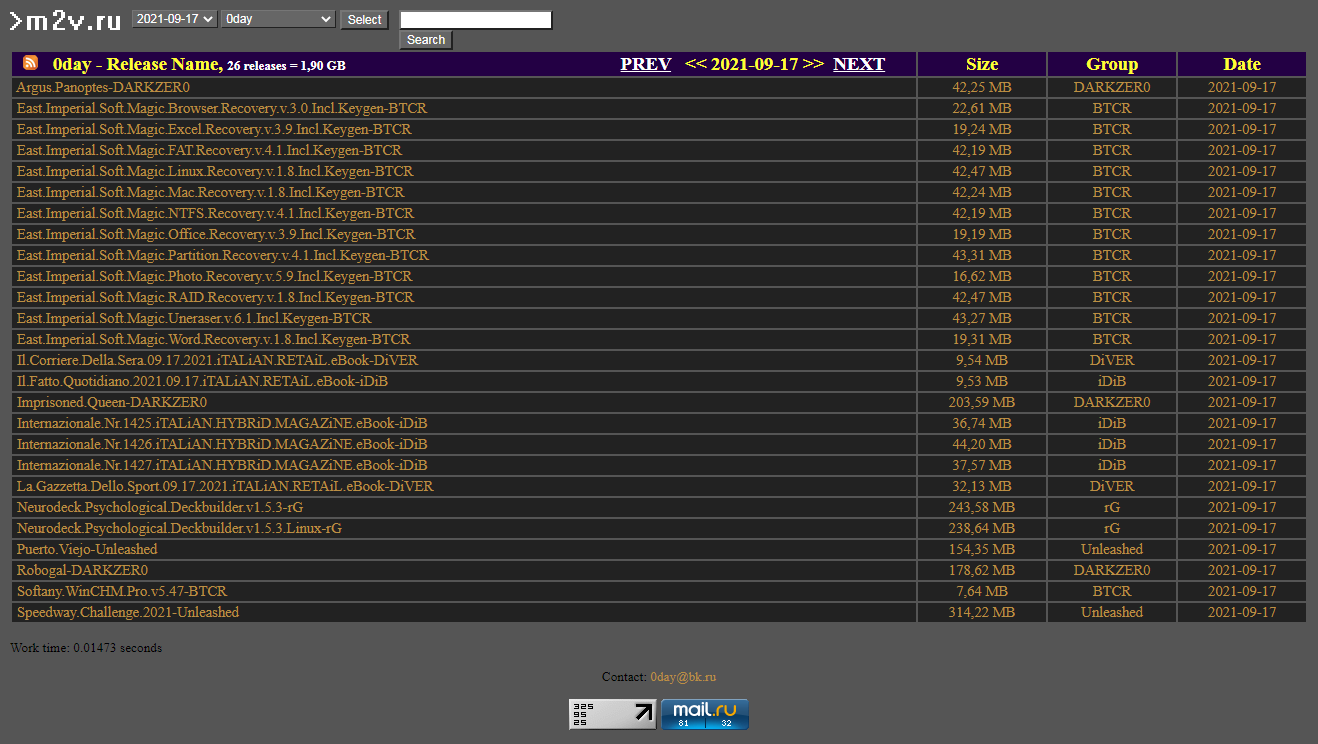Image resolution: width=1318 pixels, height=744 pixels.
Task: Click the DiVER group in Il.Corriere.Della.Sera row
Action: pyautogui.click(x=1112, y=360)
